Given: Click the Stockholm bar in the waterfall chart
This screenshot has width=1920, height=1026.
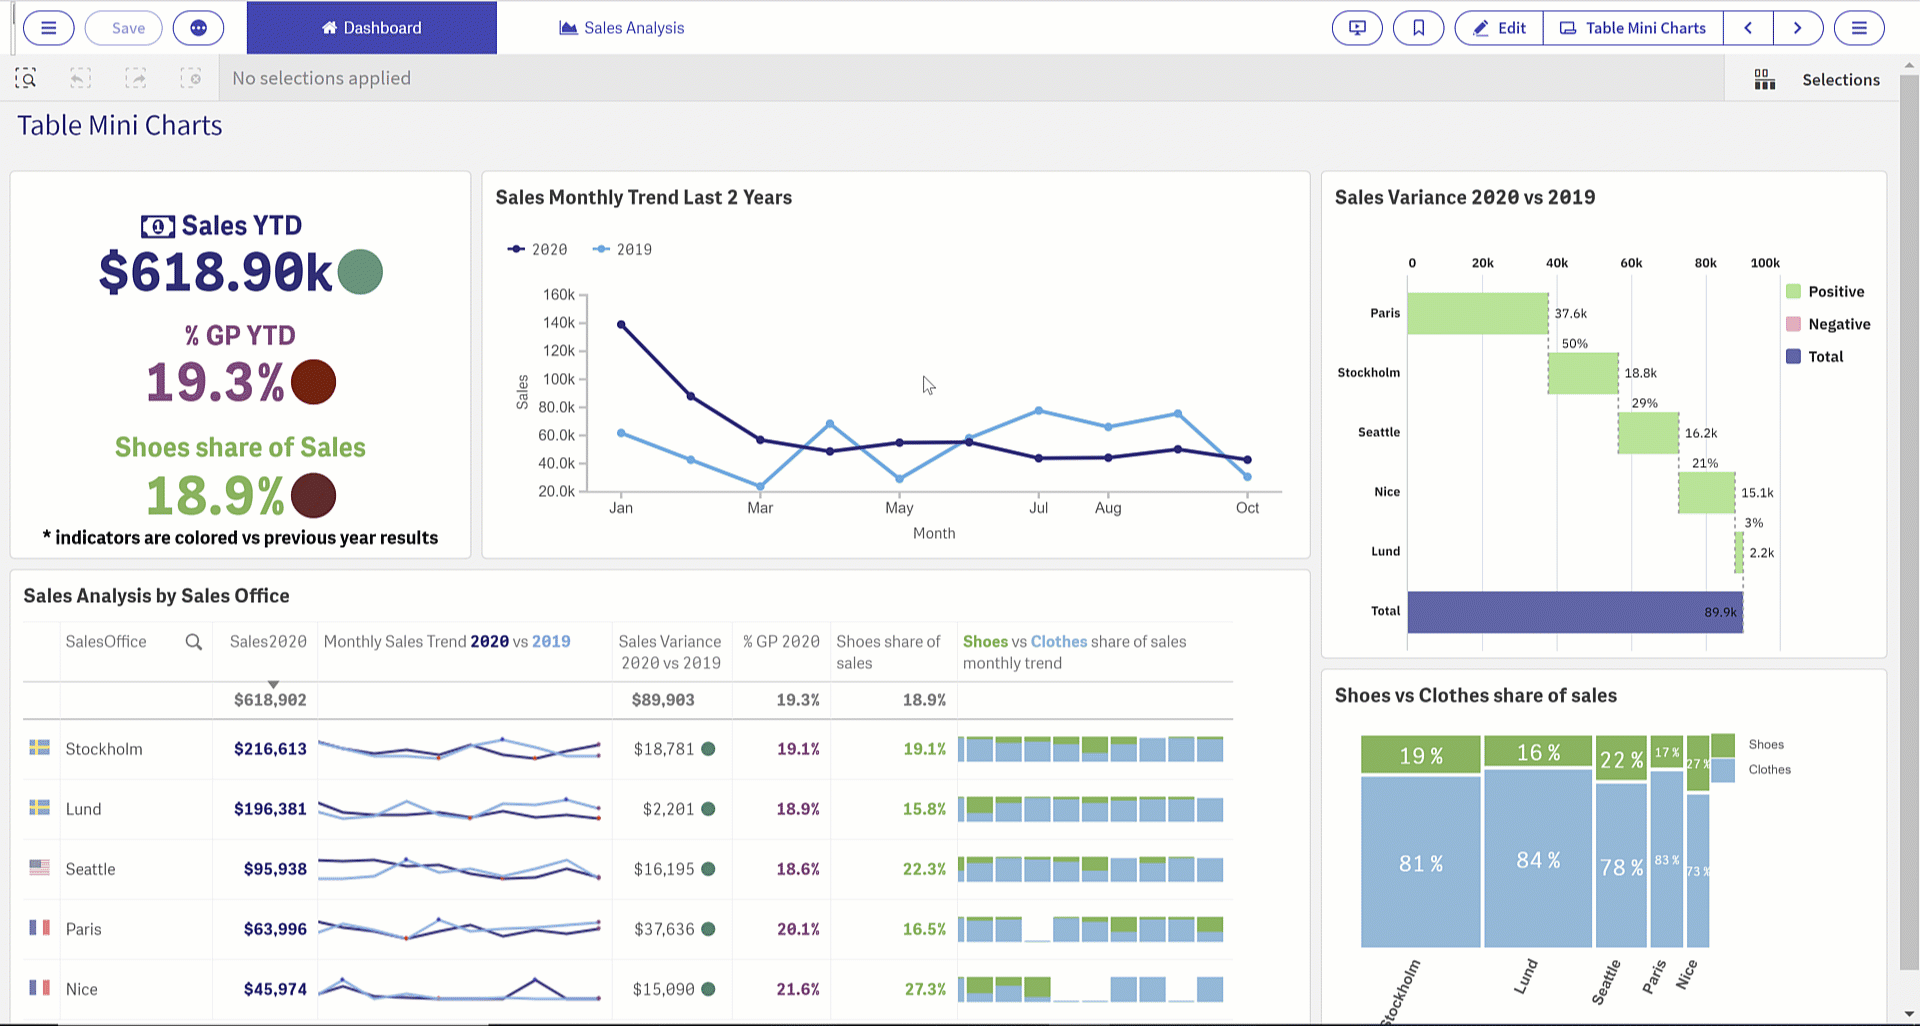Looking at the screenshot, I should (x=1583, y=373).
